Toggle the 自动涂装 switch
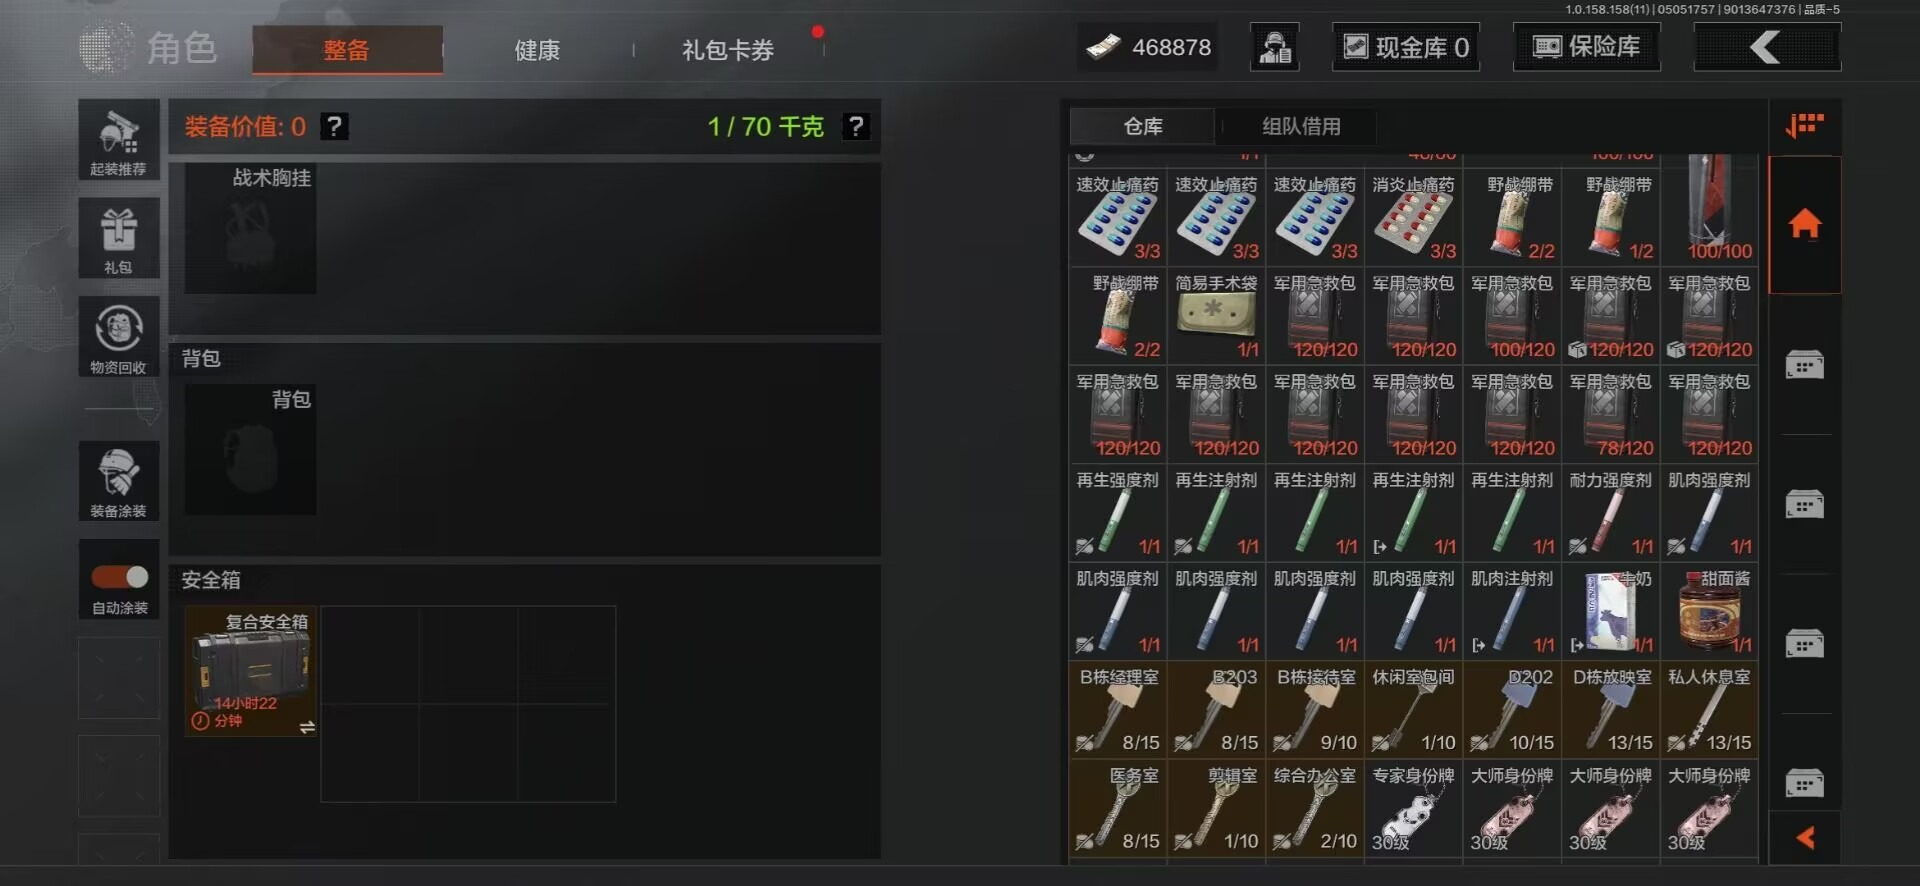The width and height of the screenshot is (1920, 886). [x=119, y=577]
